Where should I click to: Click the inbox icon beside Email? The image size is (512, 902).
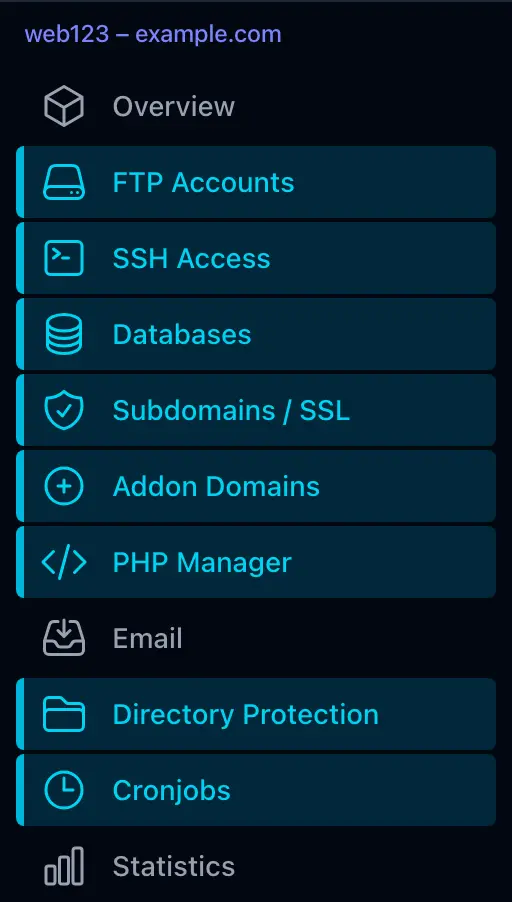(x=64, y=638)
